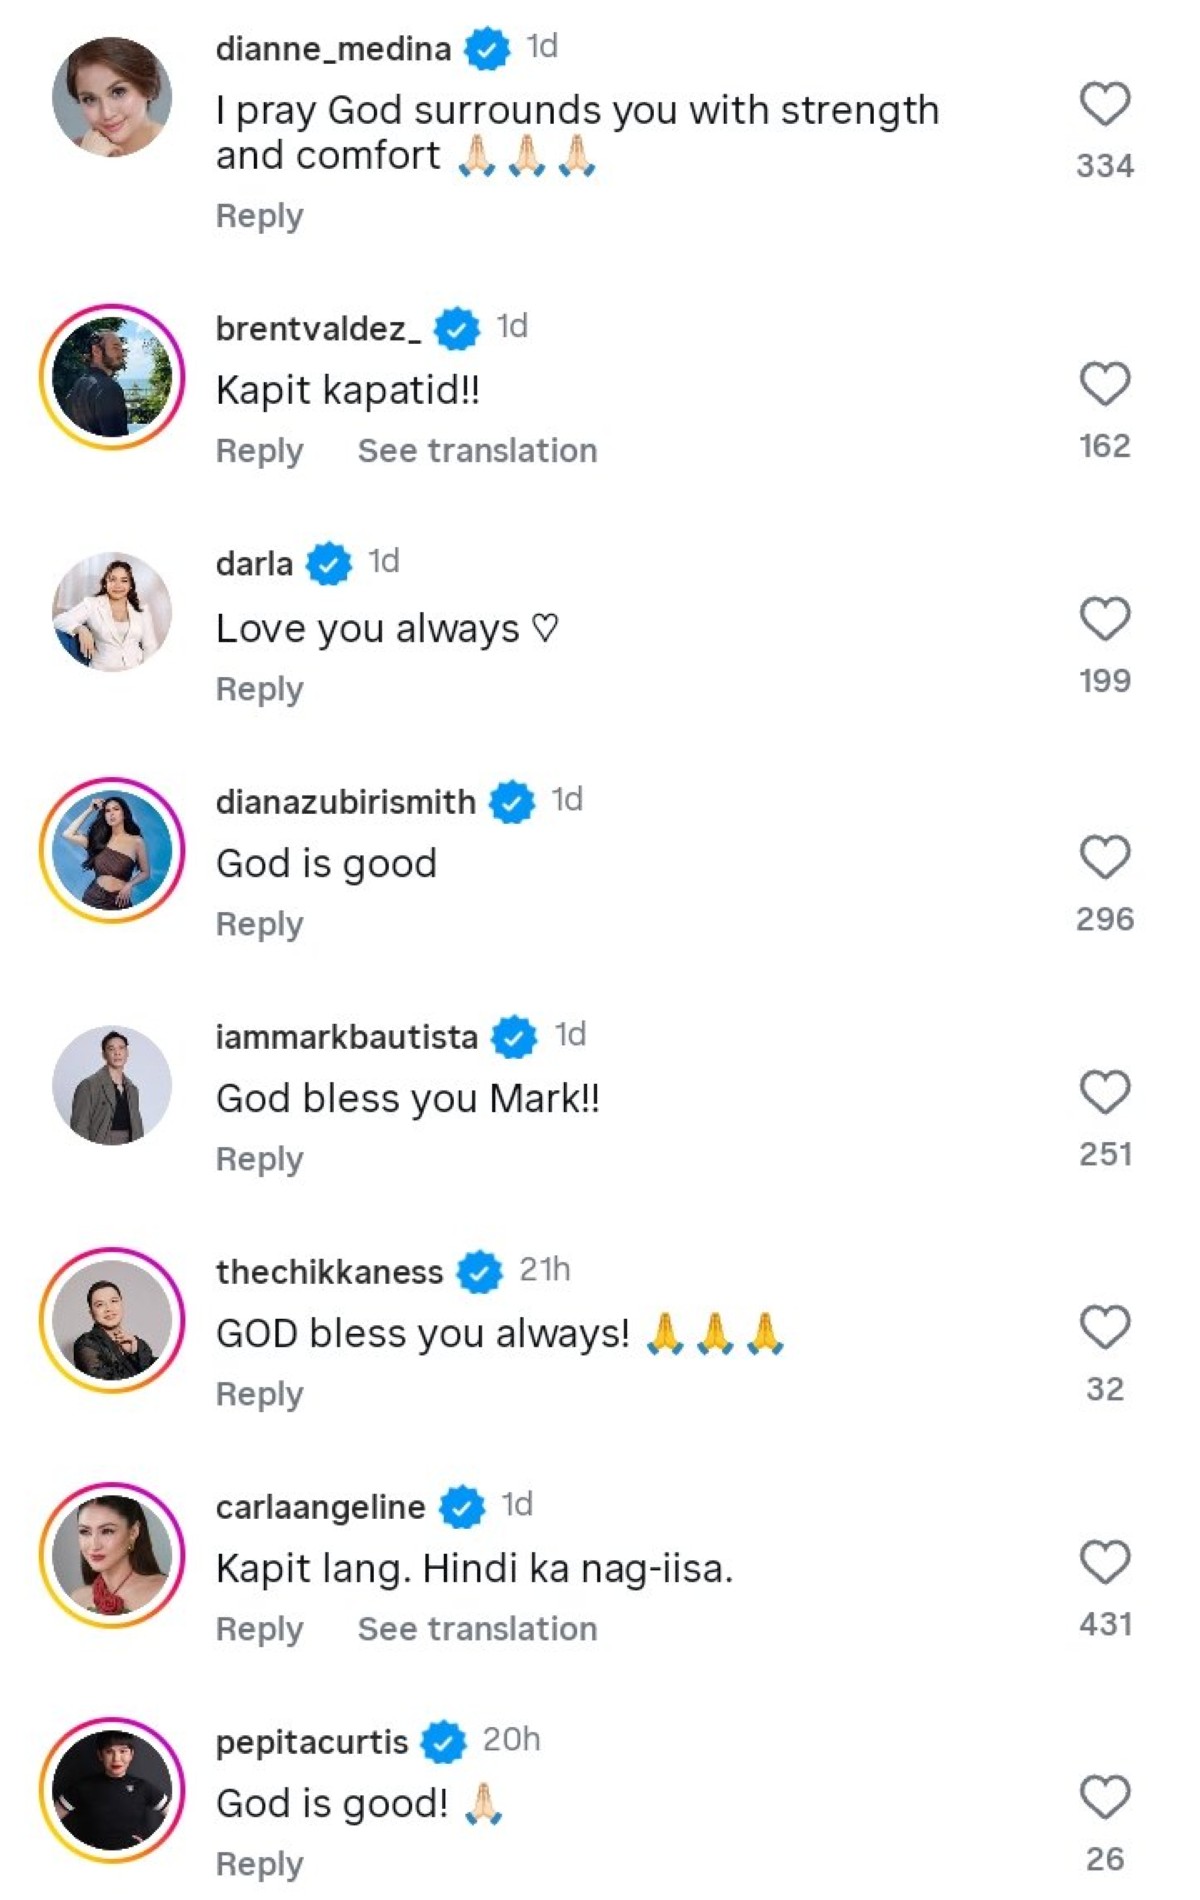View pepitacurtis's story avatar

click(x=112, y=1790)
